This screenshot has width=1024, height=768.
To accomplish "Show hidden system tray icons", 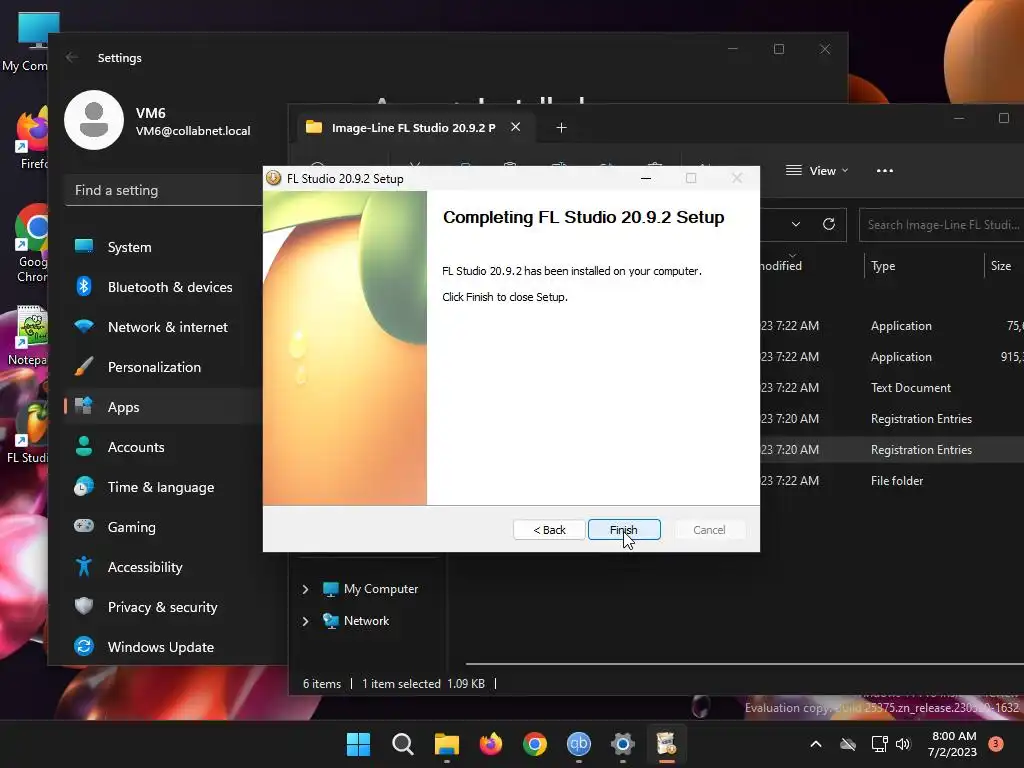I will [x=816, y=744].
